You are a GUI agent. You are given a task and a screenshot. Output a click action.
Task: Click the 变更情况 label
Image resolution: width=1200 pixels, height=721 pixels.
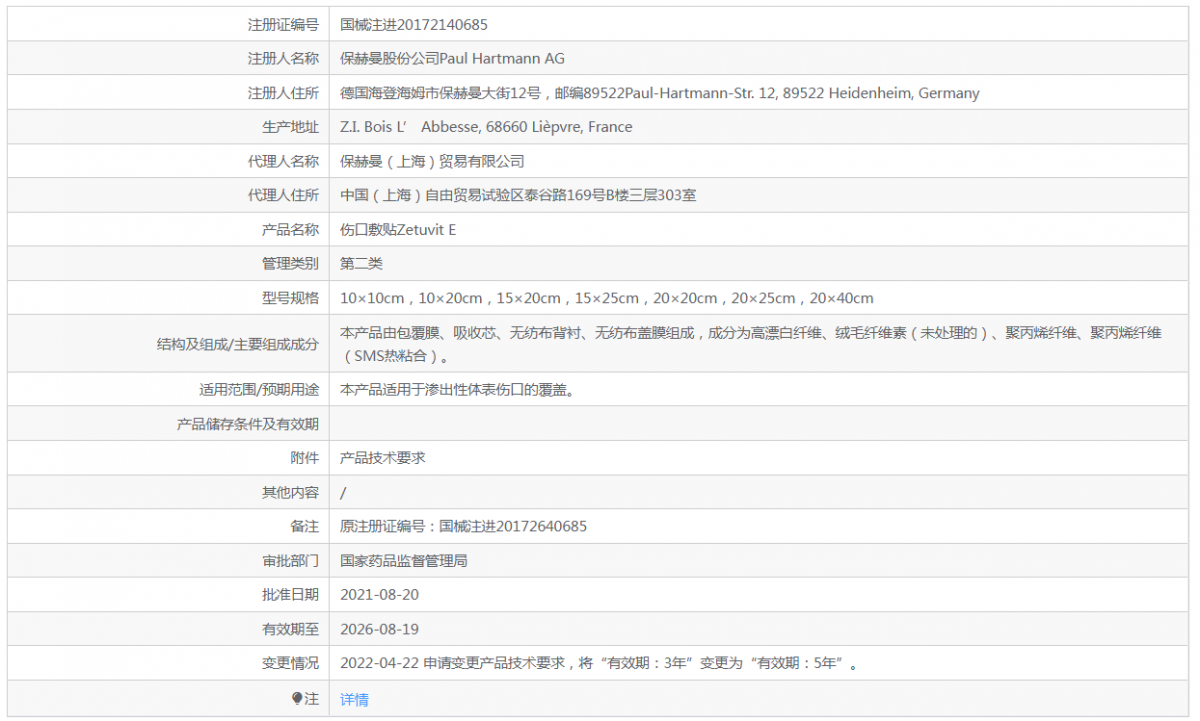click(290, 664)
